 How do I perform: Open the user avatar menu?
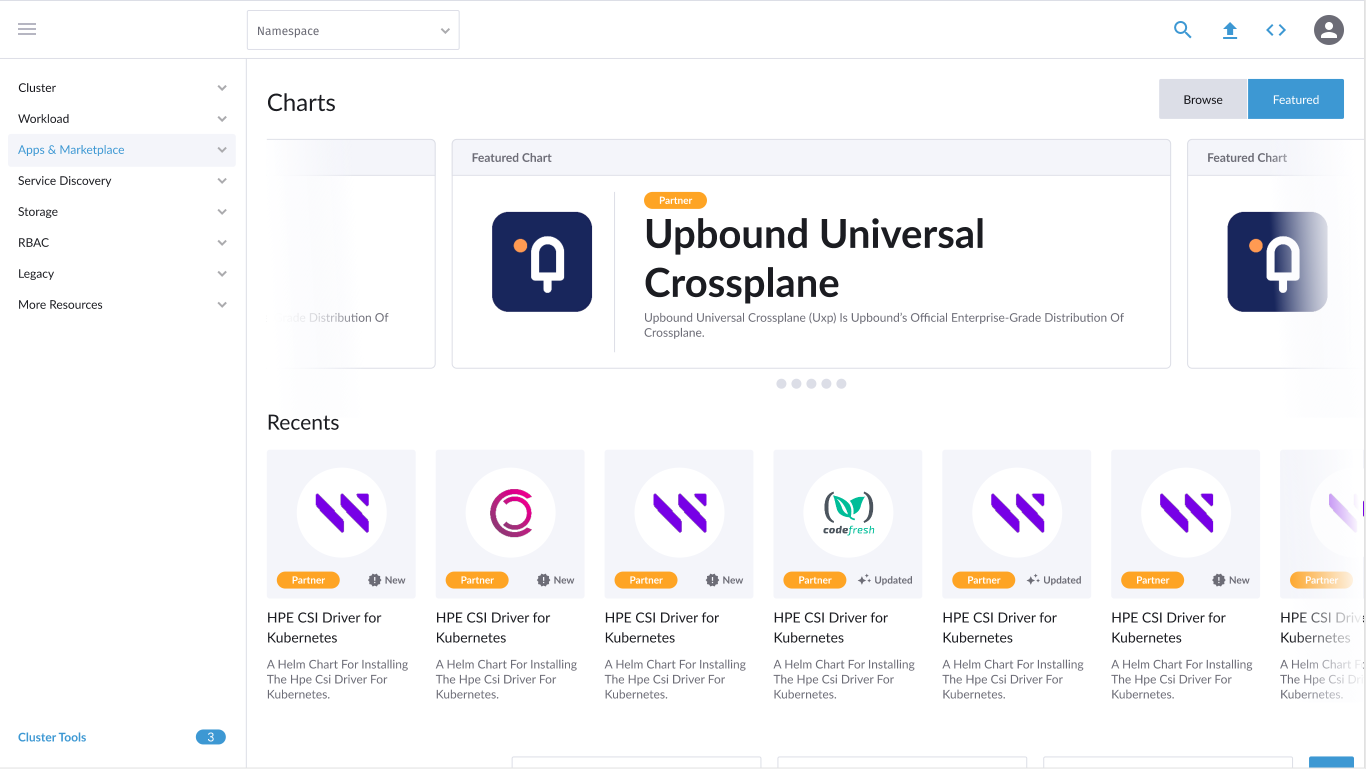click(1329, 30)
